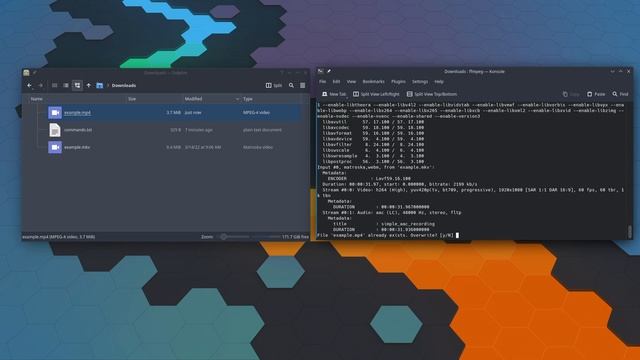Click the 'Matroska video' type cell
Image resolution: width=640 pixels, height=360 pixels.
(258, 147)
